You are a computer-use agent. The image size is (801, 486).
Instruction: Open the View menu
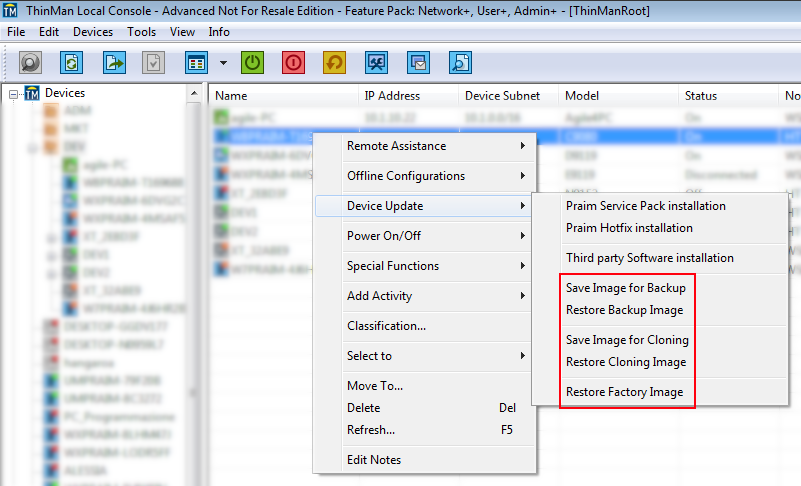coord(182,32)
